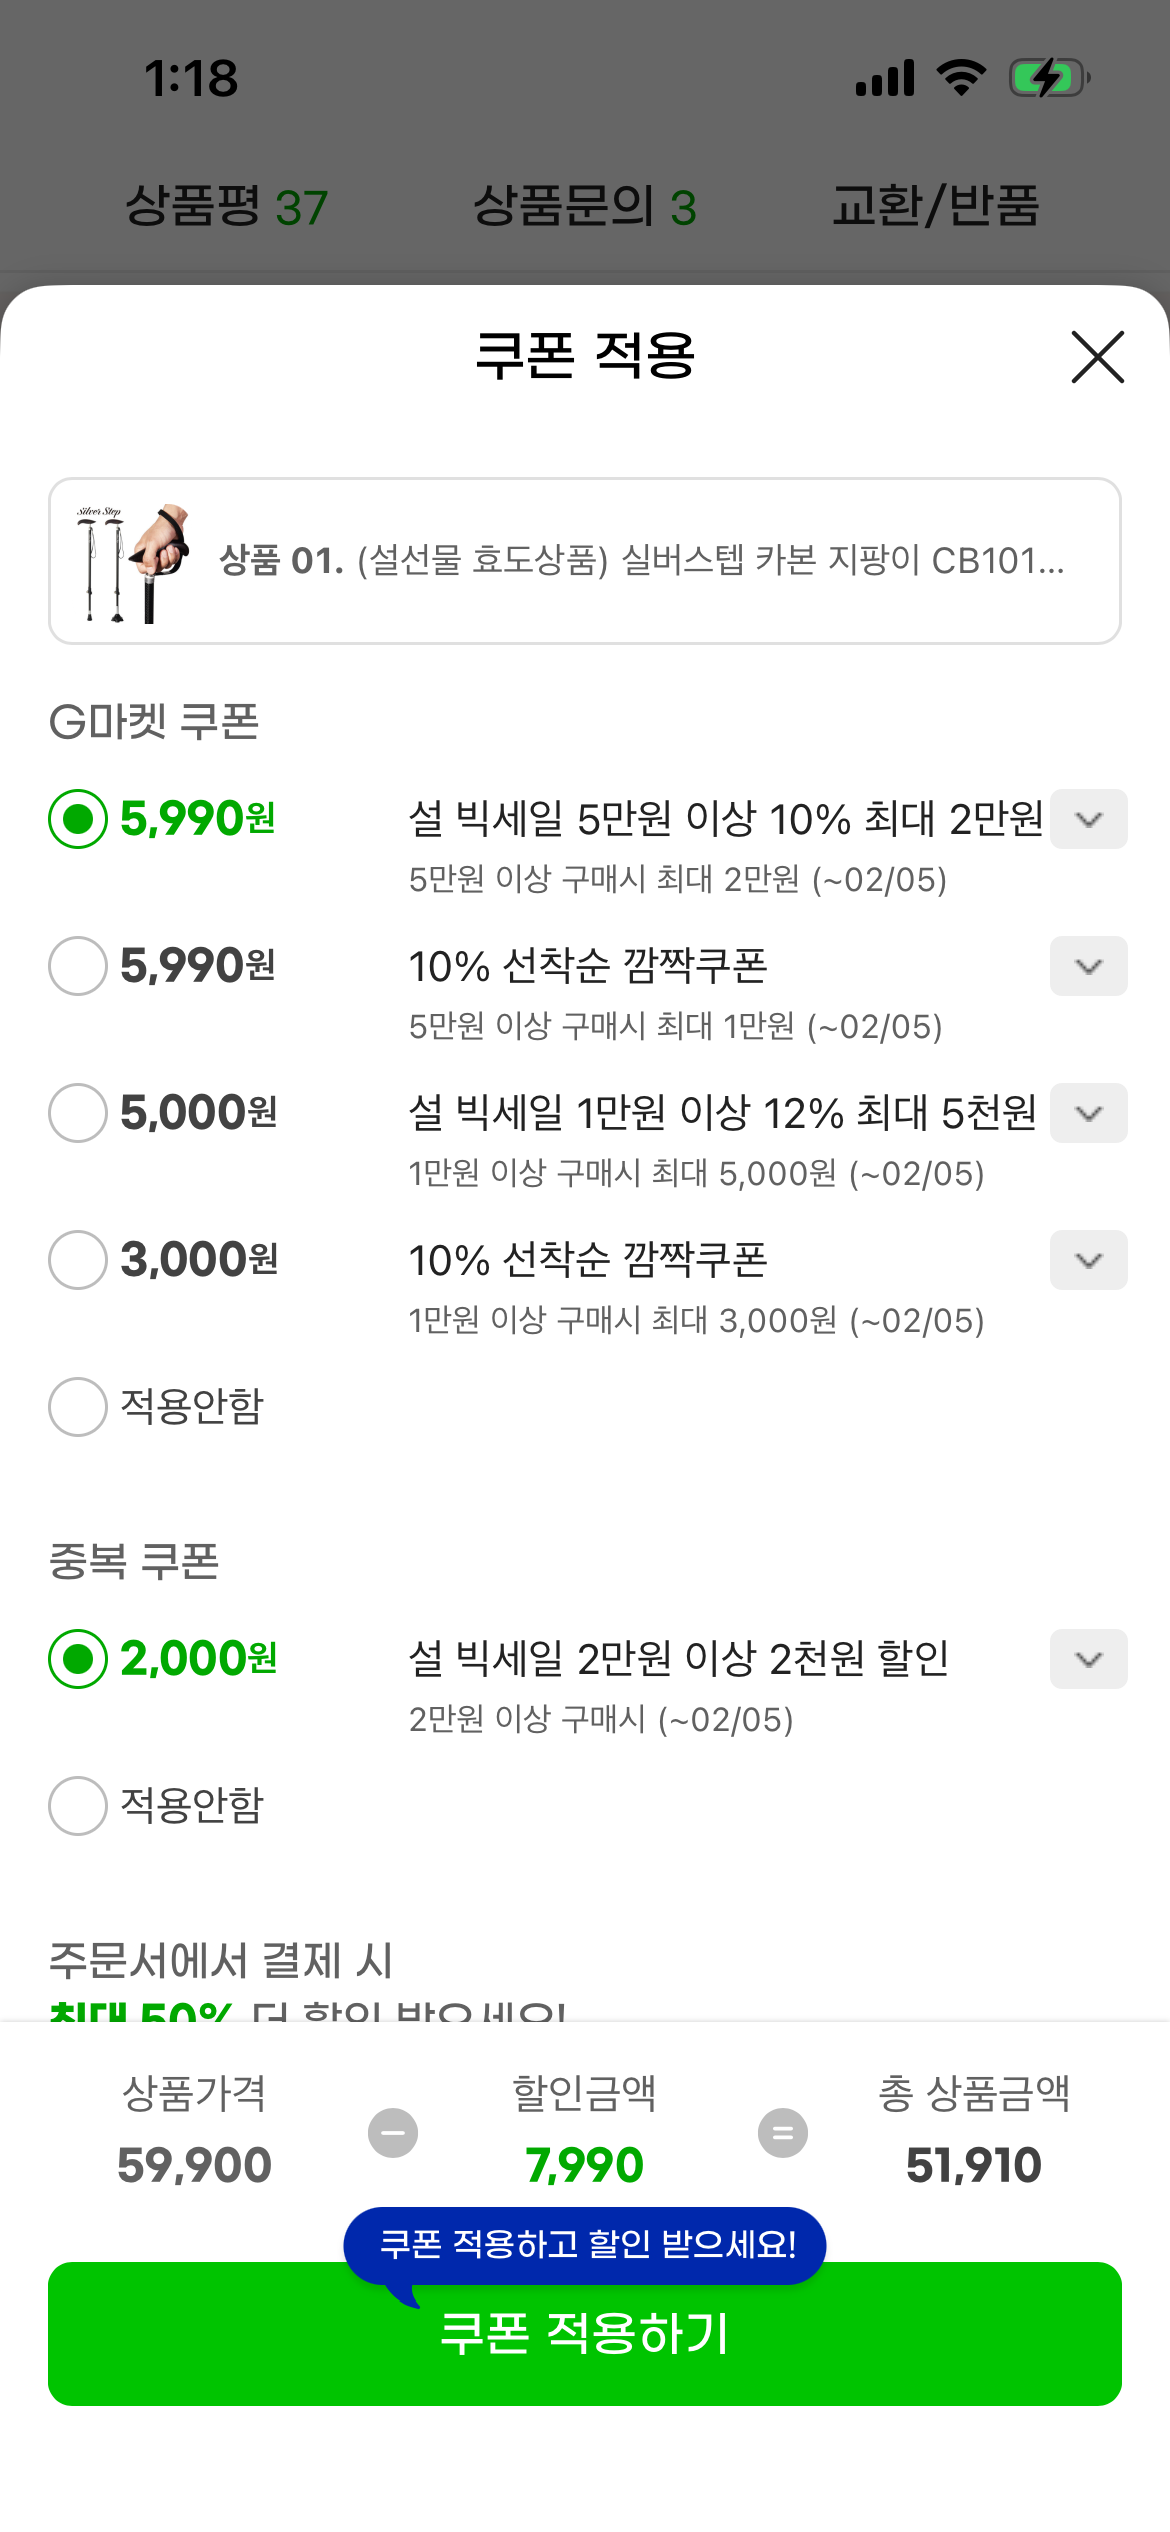Select 적용안함 under G마켓 쿠폰
1170x2532 pixels.
click(x=78, y=1407)
